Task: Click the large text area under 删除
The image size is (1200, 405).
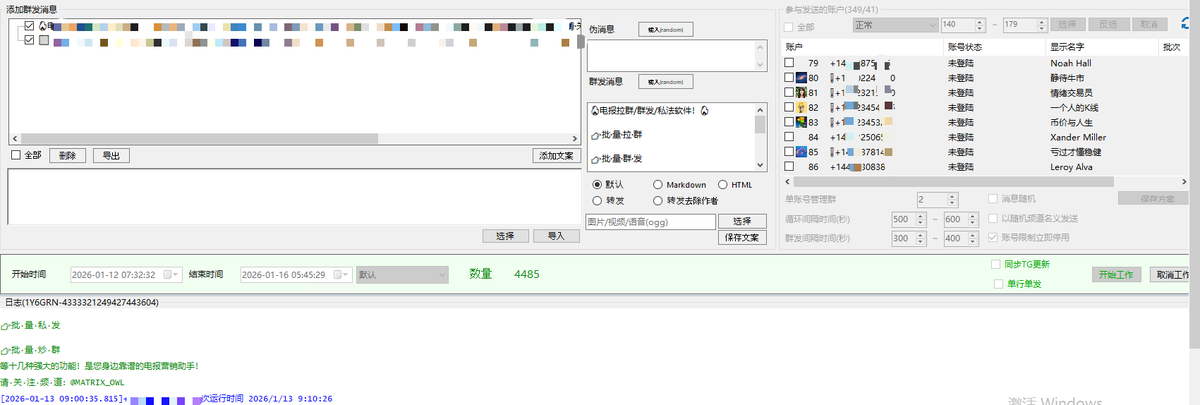Action: point(294,196)
